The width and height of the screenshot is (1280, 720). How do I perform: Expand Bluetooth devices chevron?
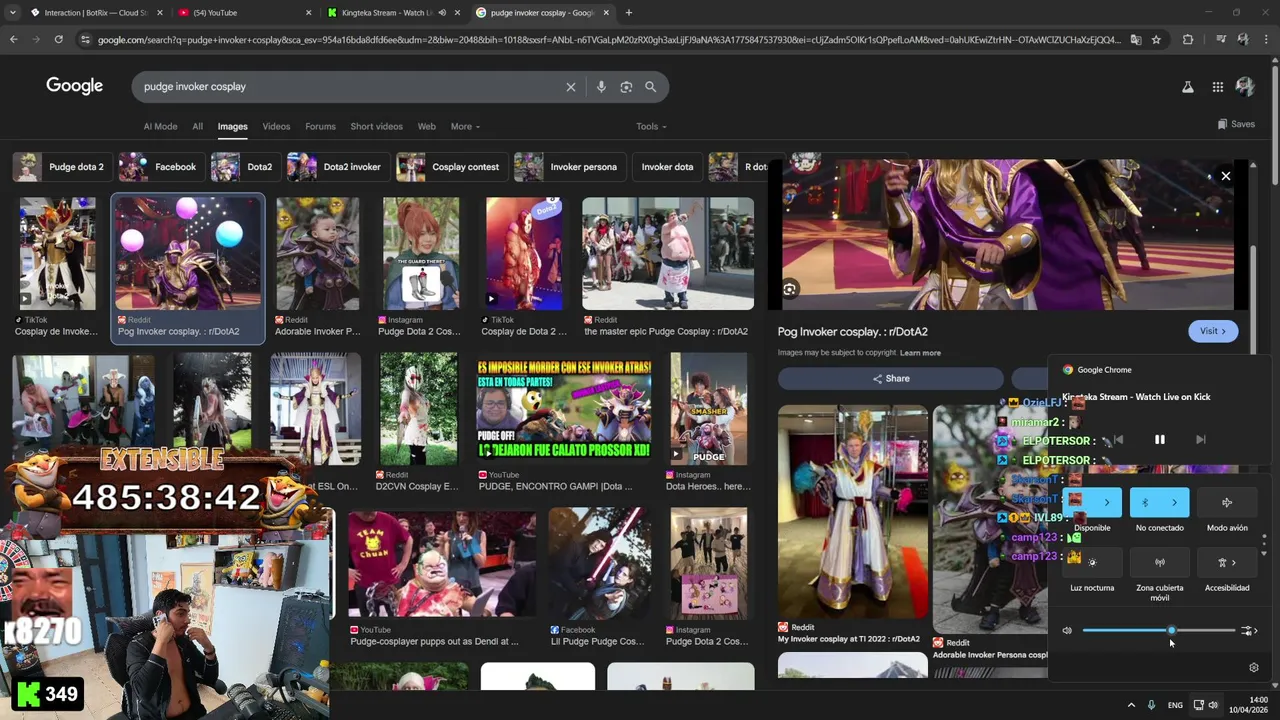[x=1175, y=503]
